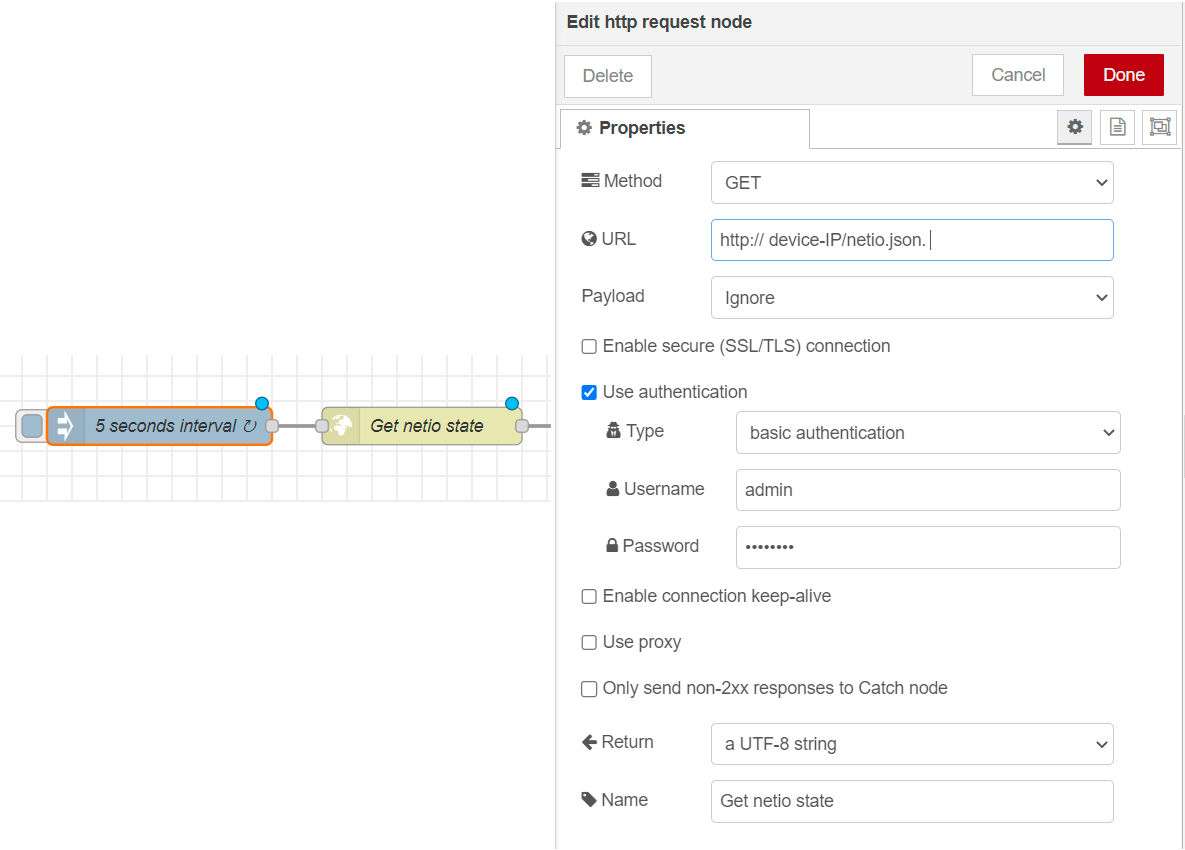Open node settings gear icon

click(1075, 127)
